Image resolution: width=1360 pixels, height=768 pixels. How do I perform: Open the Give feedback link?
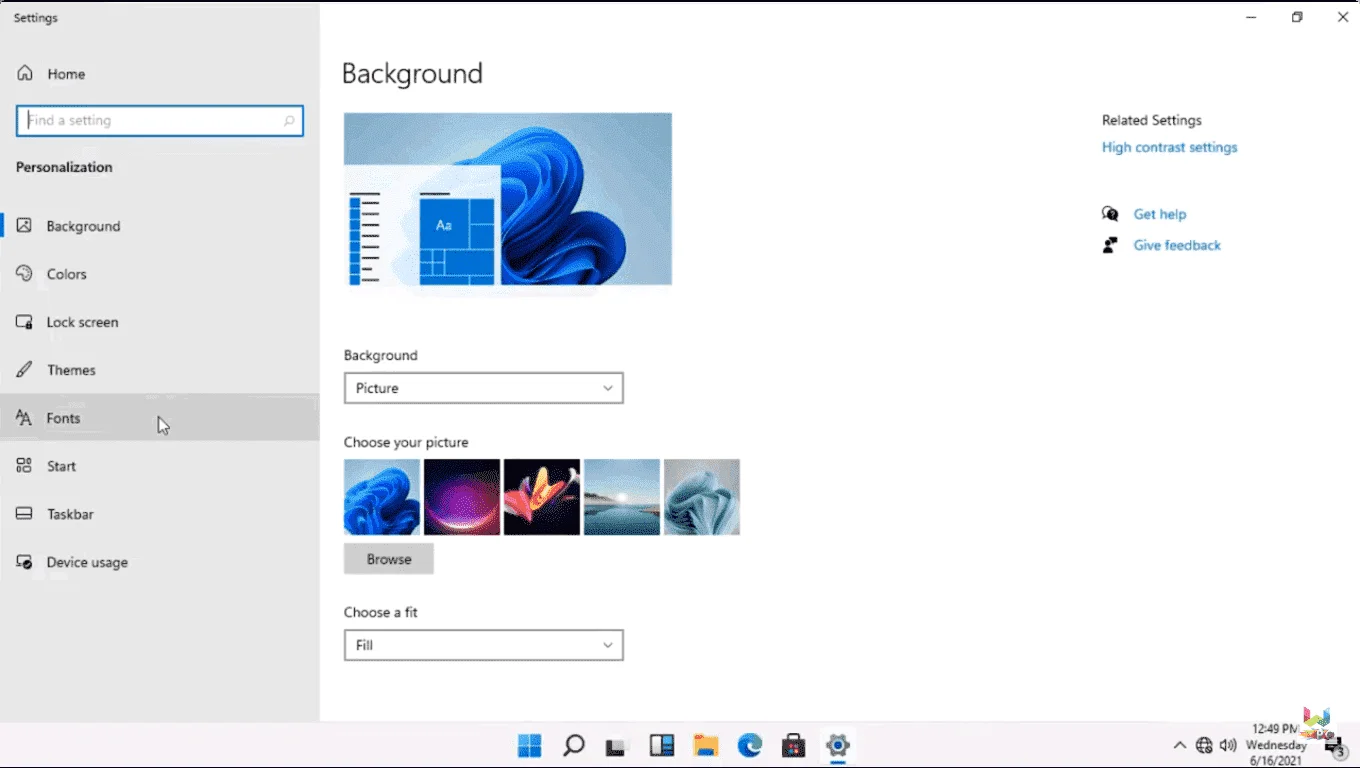point(1177,245)
